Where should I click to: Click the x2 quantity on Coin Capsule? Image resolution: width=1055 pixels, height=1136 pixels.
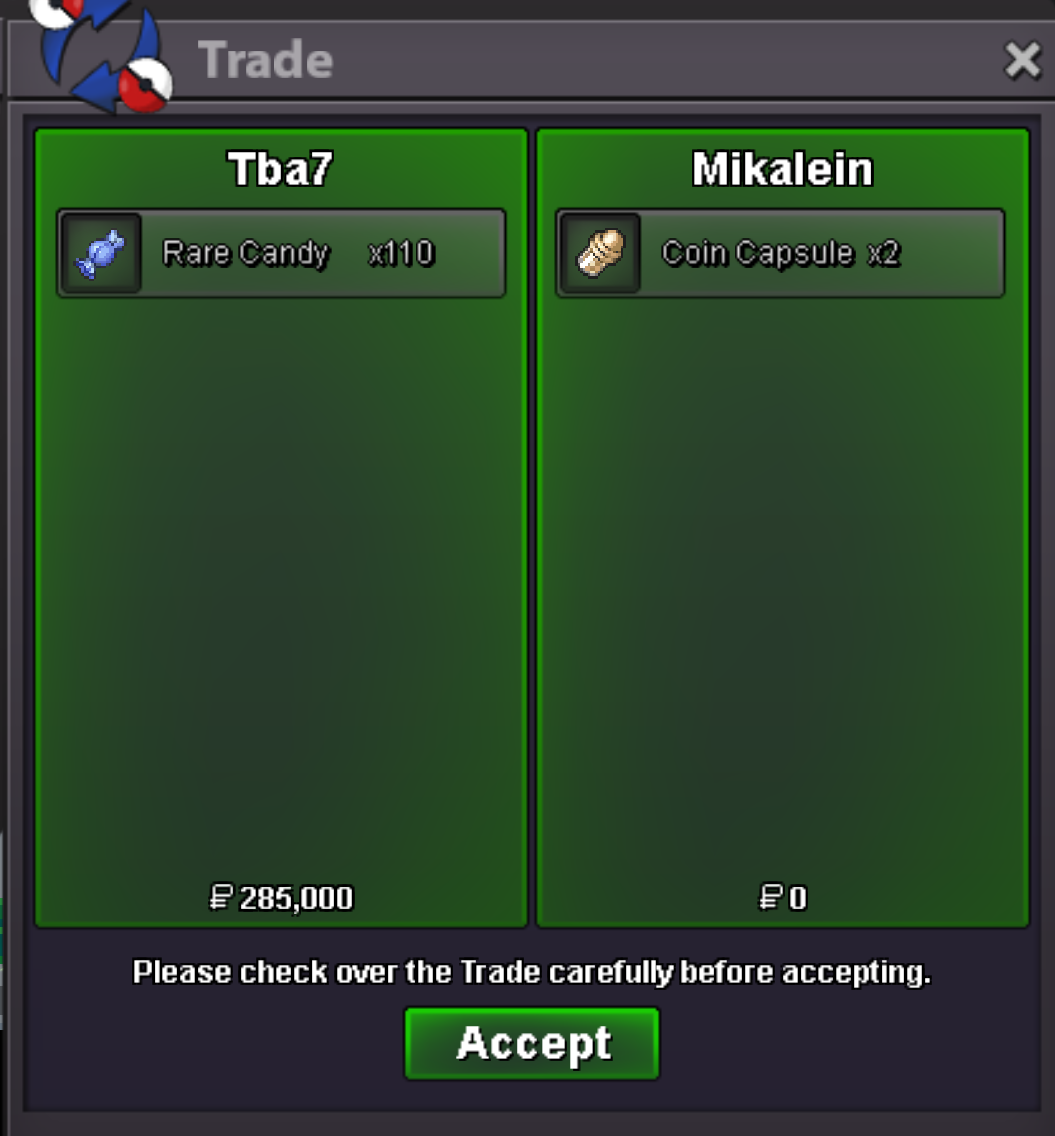point(884,254)
